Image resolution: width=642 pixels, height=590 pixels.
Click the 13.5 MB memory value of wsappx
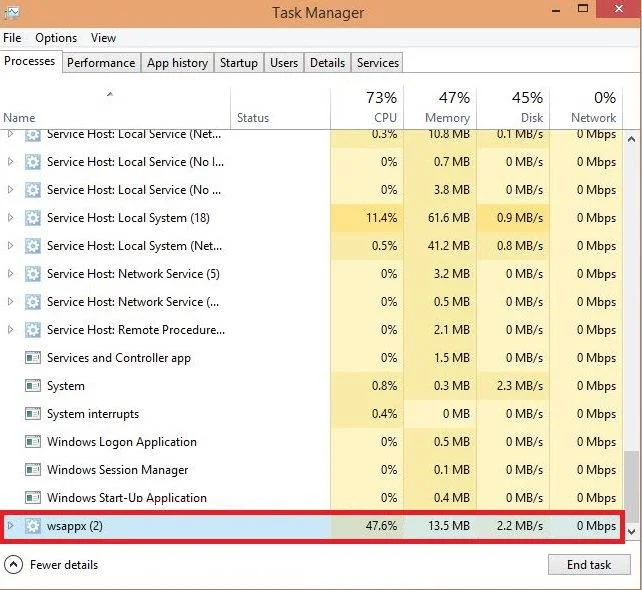(x=449, y=525)
